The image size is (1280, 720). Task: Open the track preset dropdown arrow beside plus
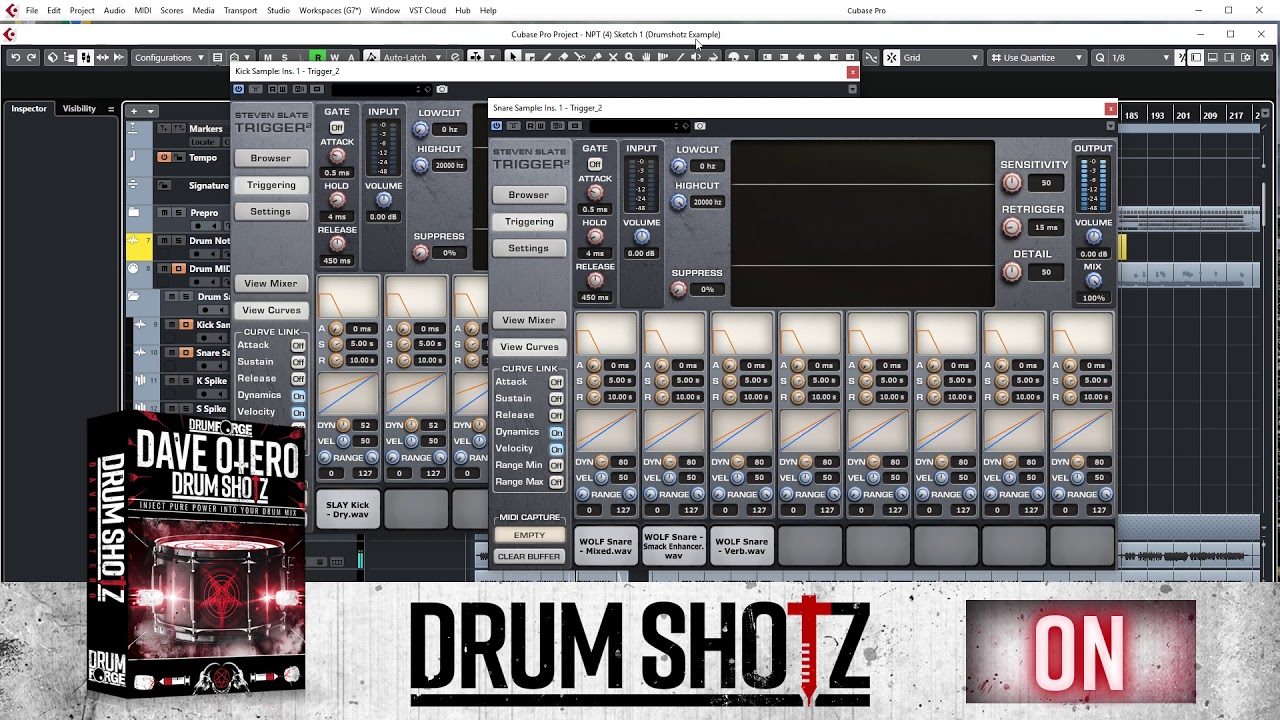pyautogui.click(x=151, y=110)
